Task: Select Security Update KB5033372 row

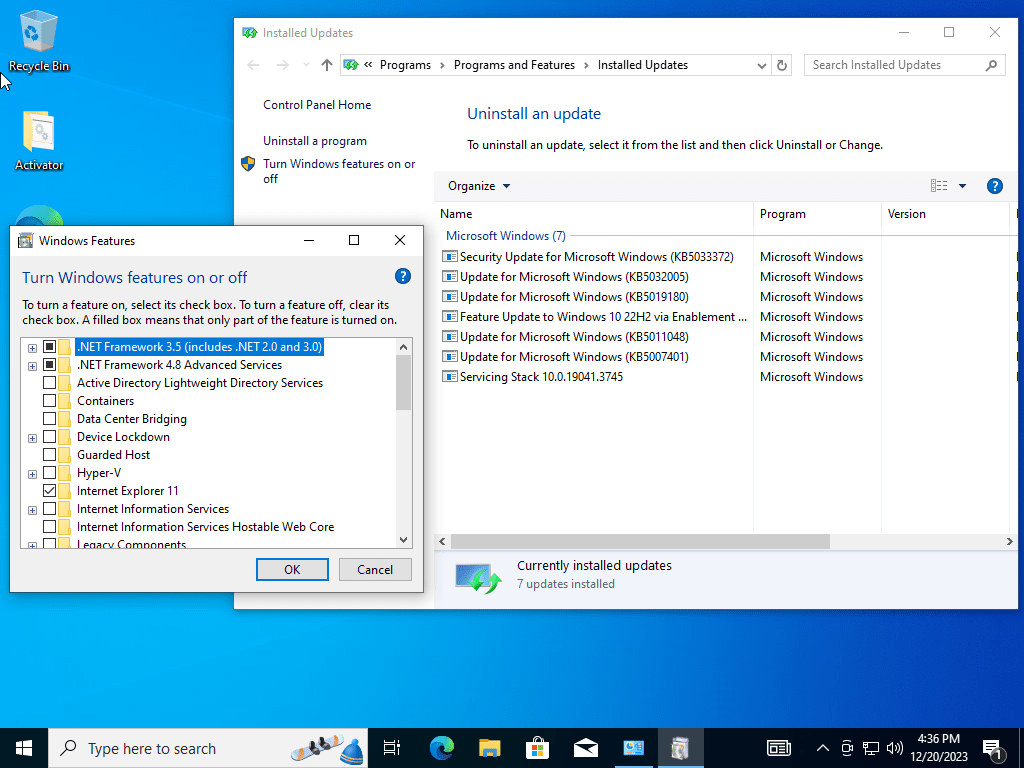Action: point(594,257)
